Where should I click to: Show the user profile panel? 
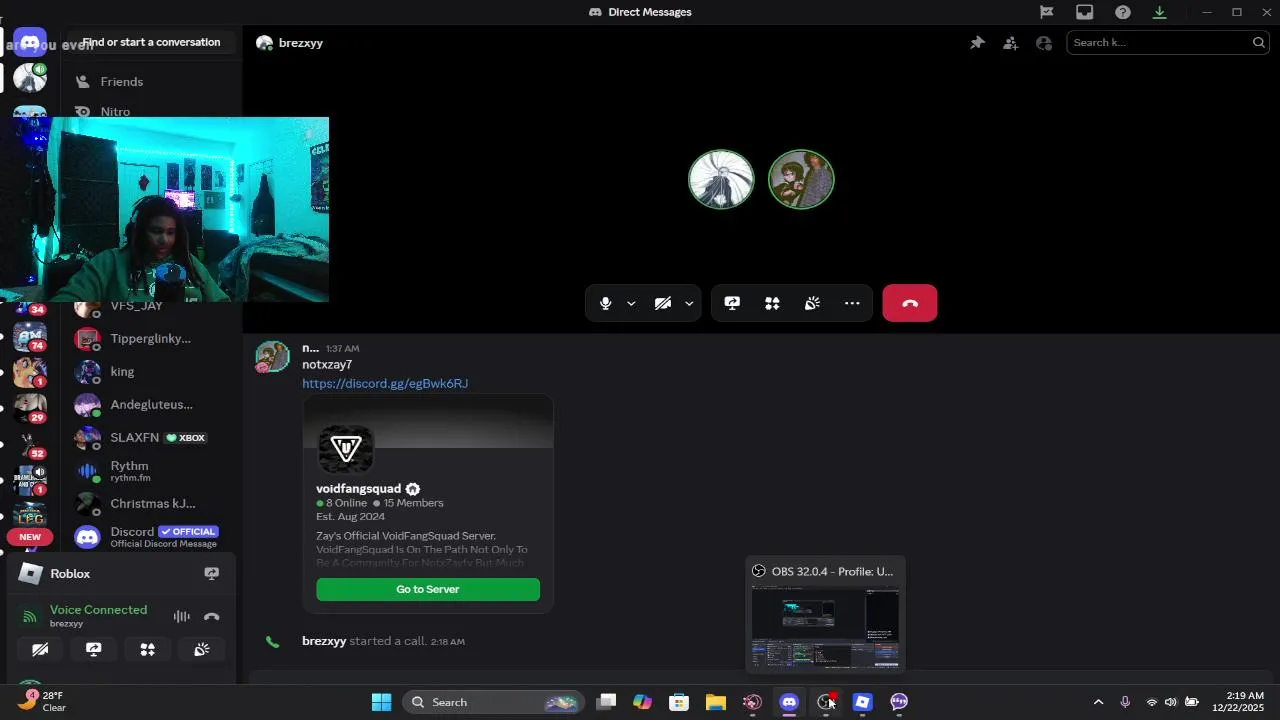[x=1044, y=43]
